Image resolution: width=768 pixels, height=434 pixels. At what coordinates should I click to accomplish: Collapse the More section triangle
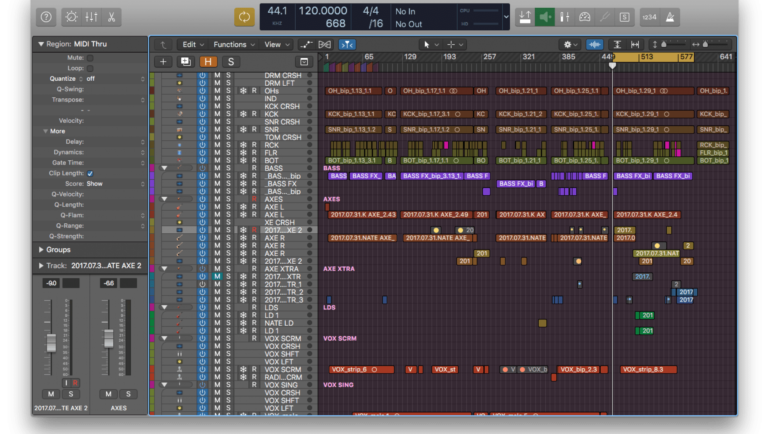point(46,131)
